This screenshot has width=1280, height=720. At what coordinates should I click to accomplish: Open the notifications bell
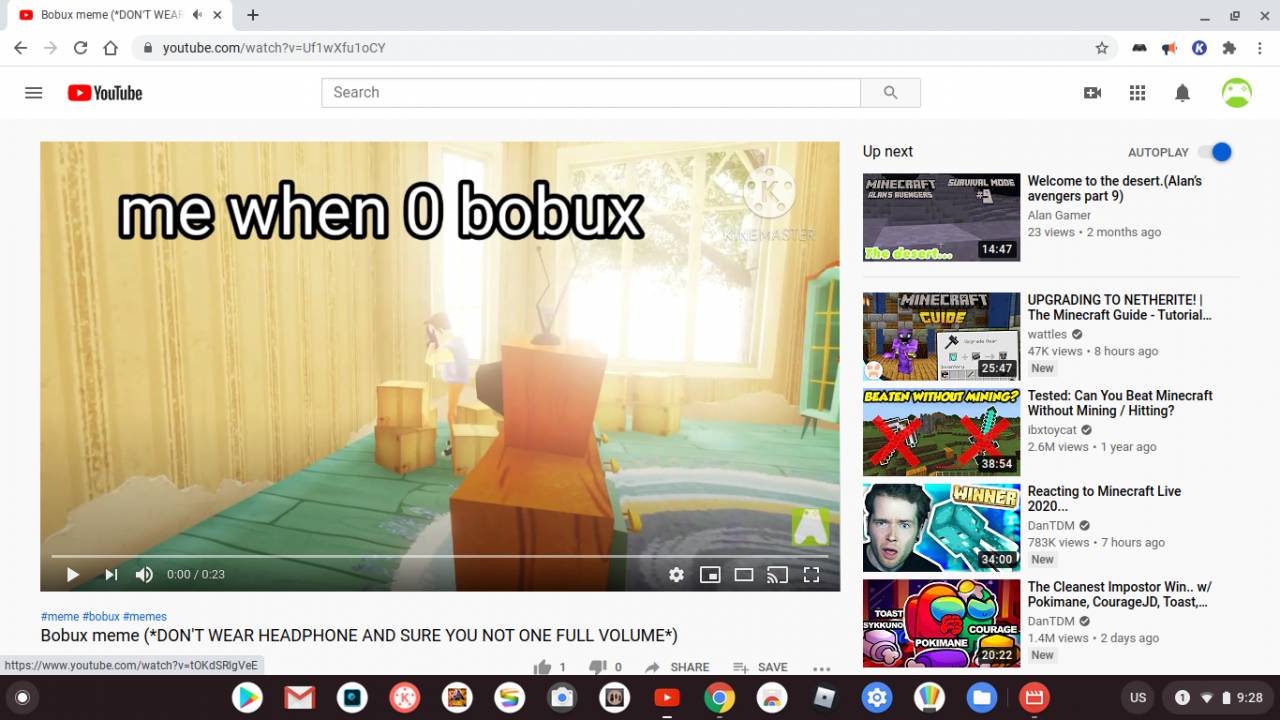[1182, 93]
